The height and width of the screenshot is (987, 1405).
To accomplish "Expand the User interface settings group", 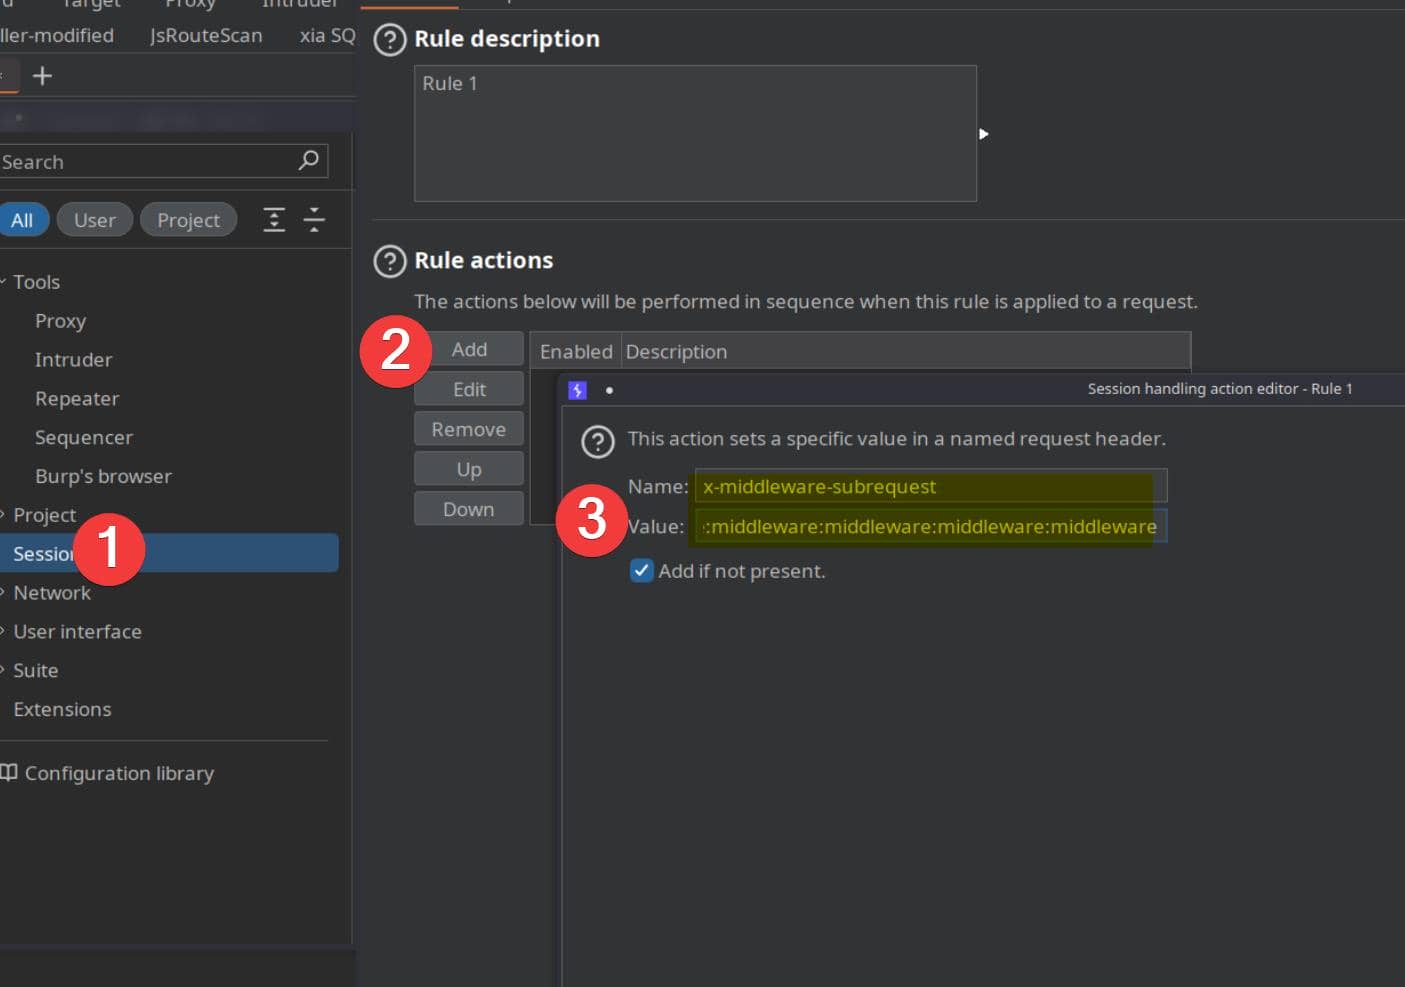I will coord(4,632).
